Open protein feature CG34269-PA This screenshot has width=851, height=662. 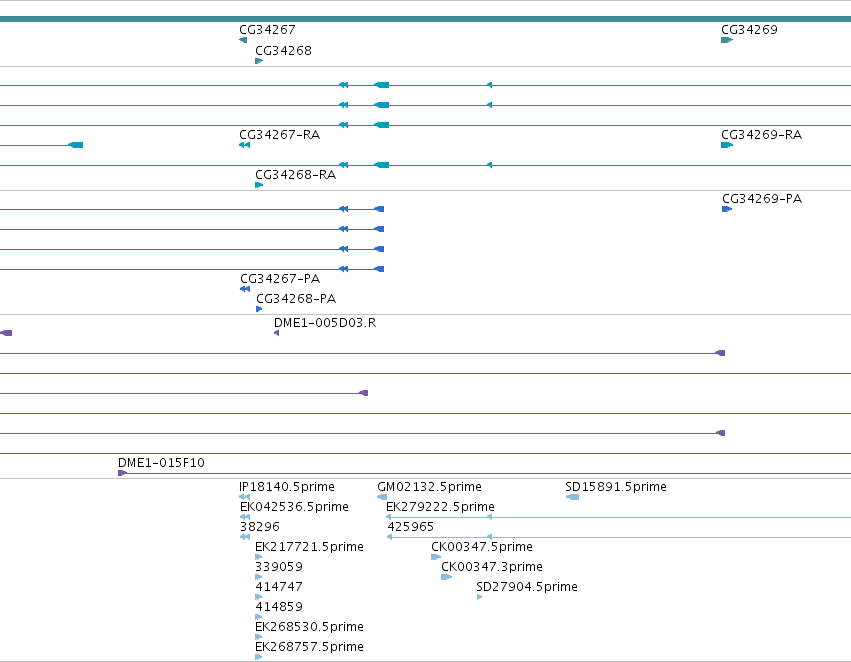tap(727, 209)
